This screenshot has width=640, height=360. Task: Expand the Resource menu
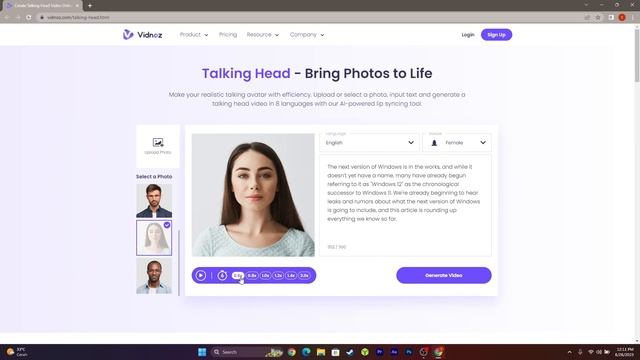[263, 35]
